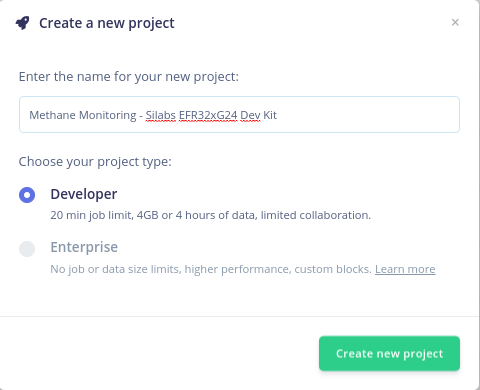Viewport: 480px width, 390px height.
Task: Click the 20 min job limit description text
Action: click(x=210, y=215)
